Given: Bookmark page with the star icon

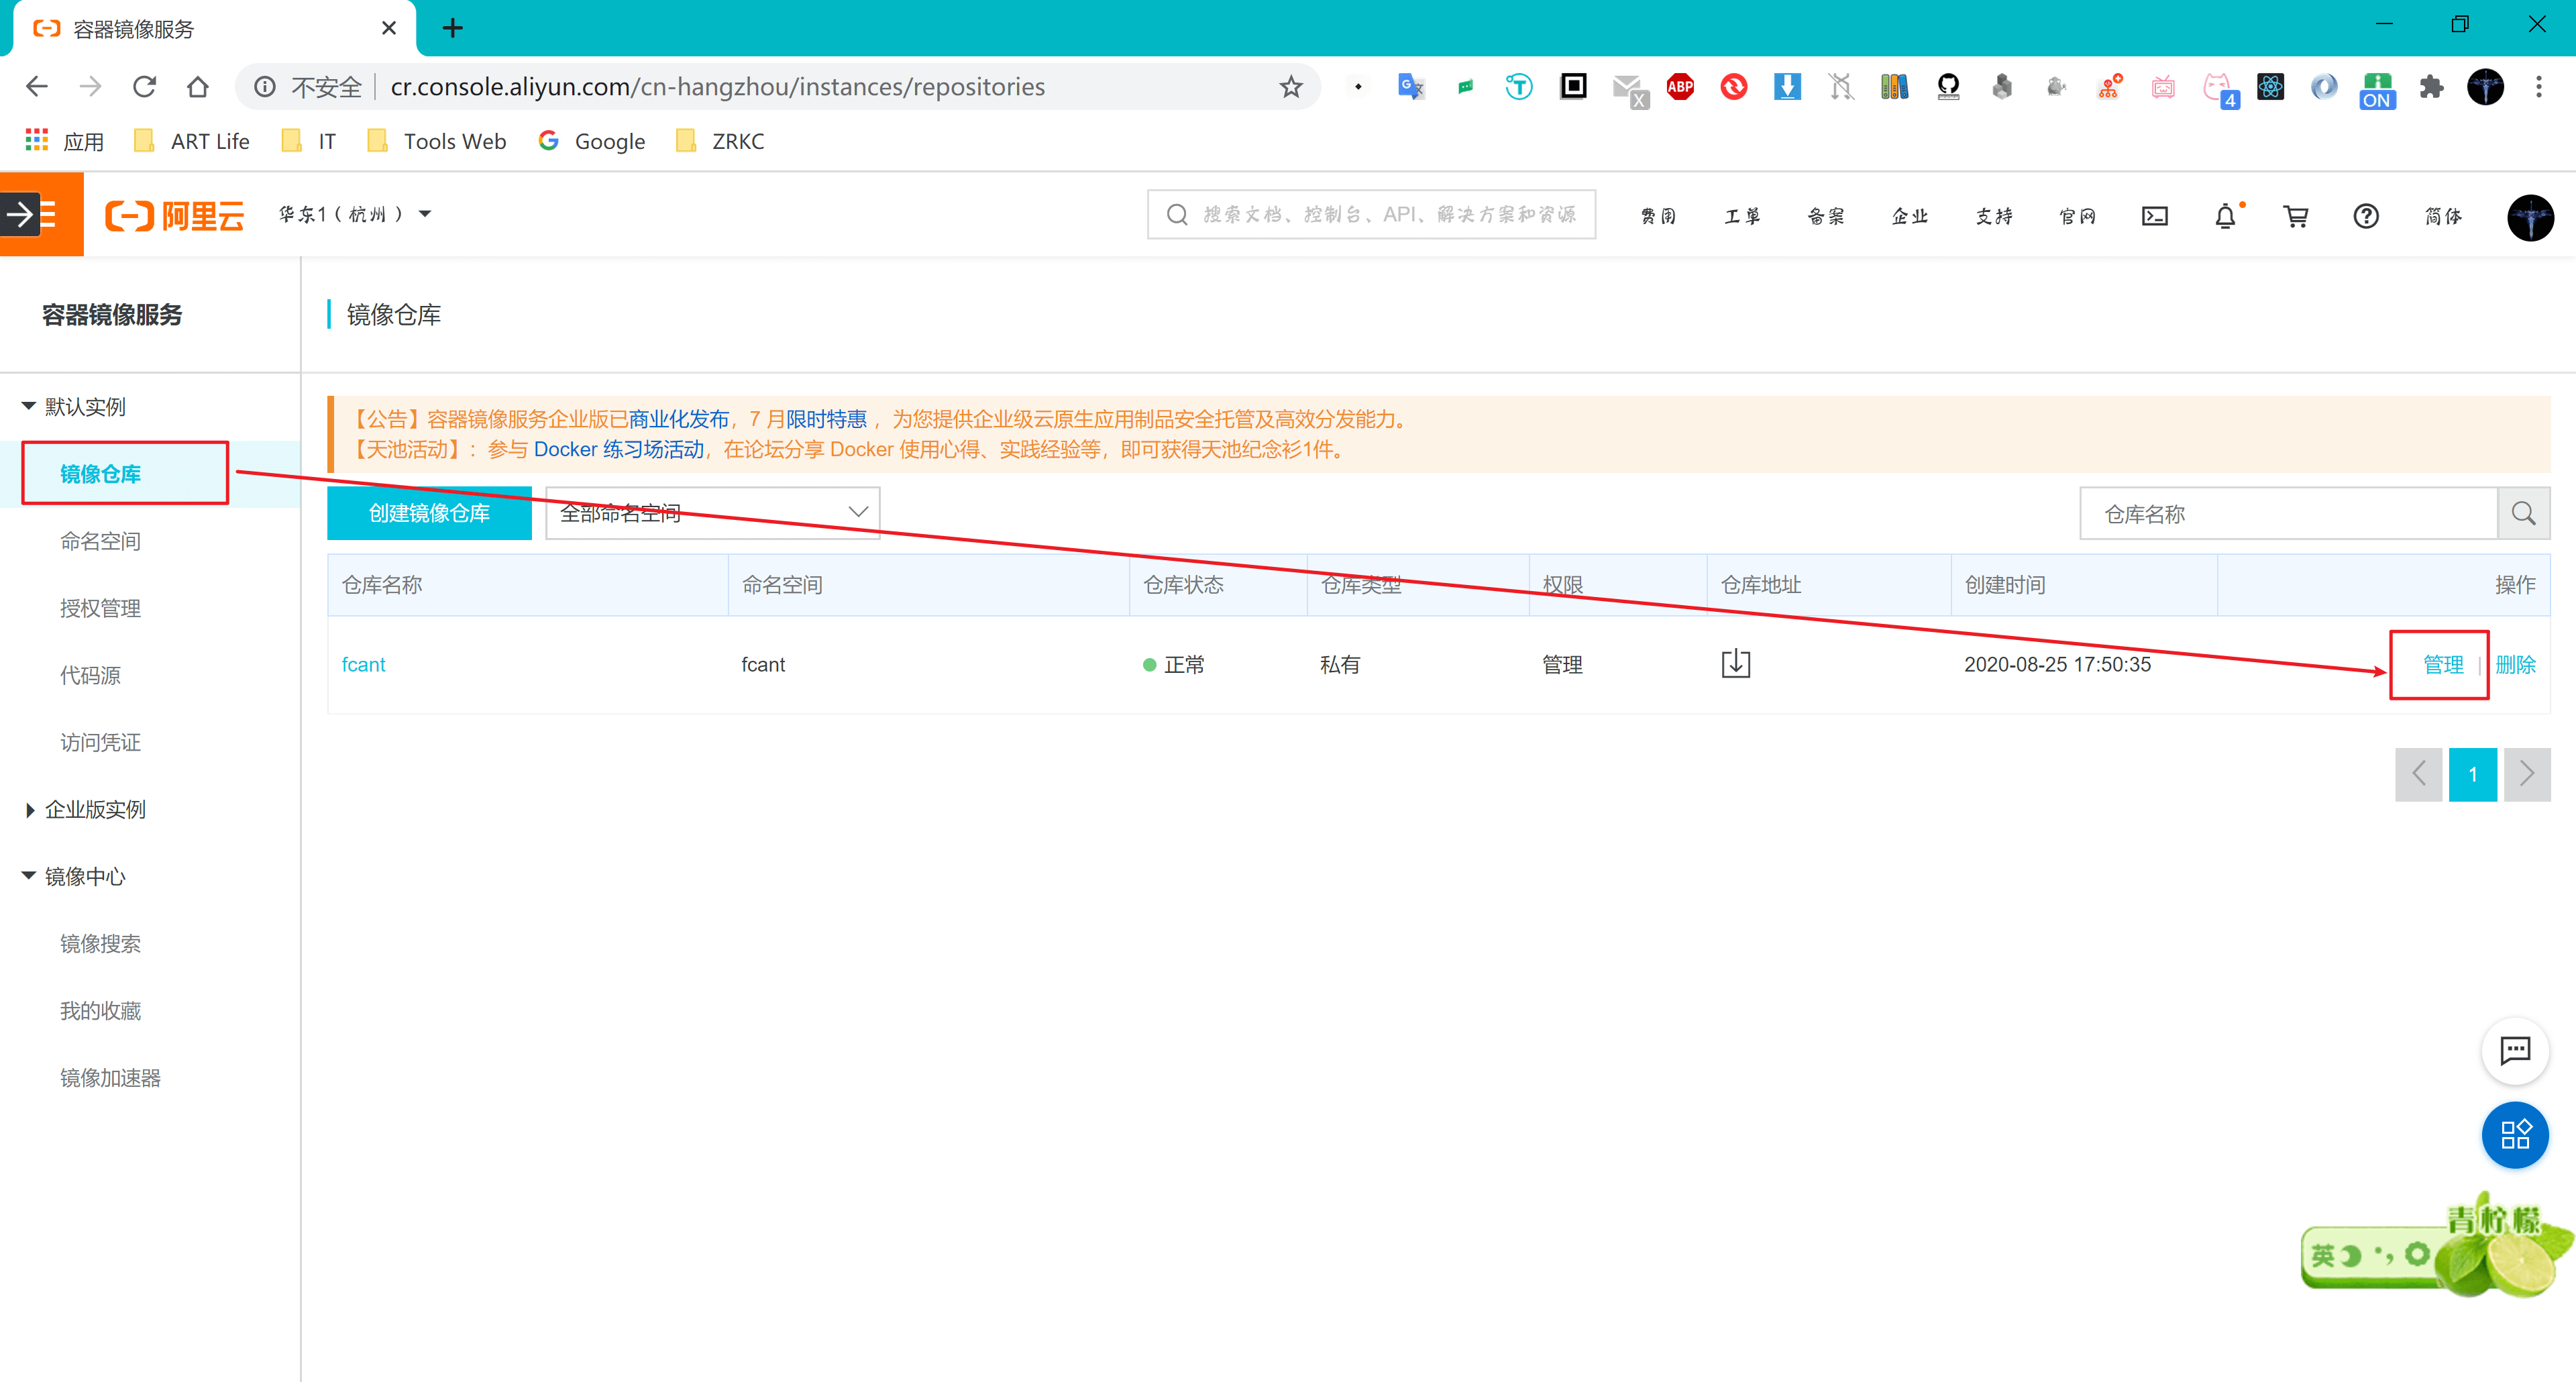Looking at the screenshot, I should click(x=1291, y=87).
